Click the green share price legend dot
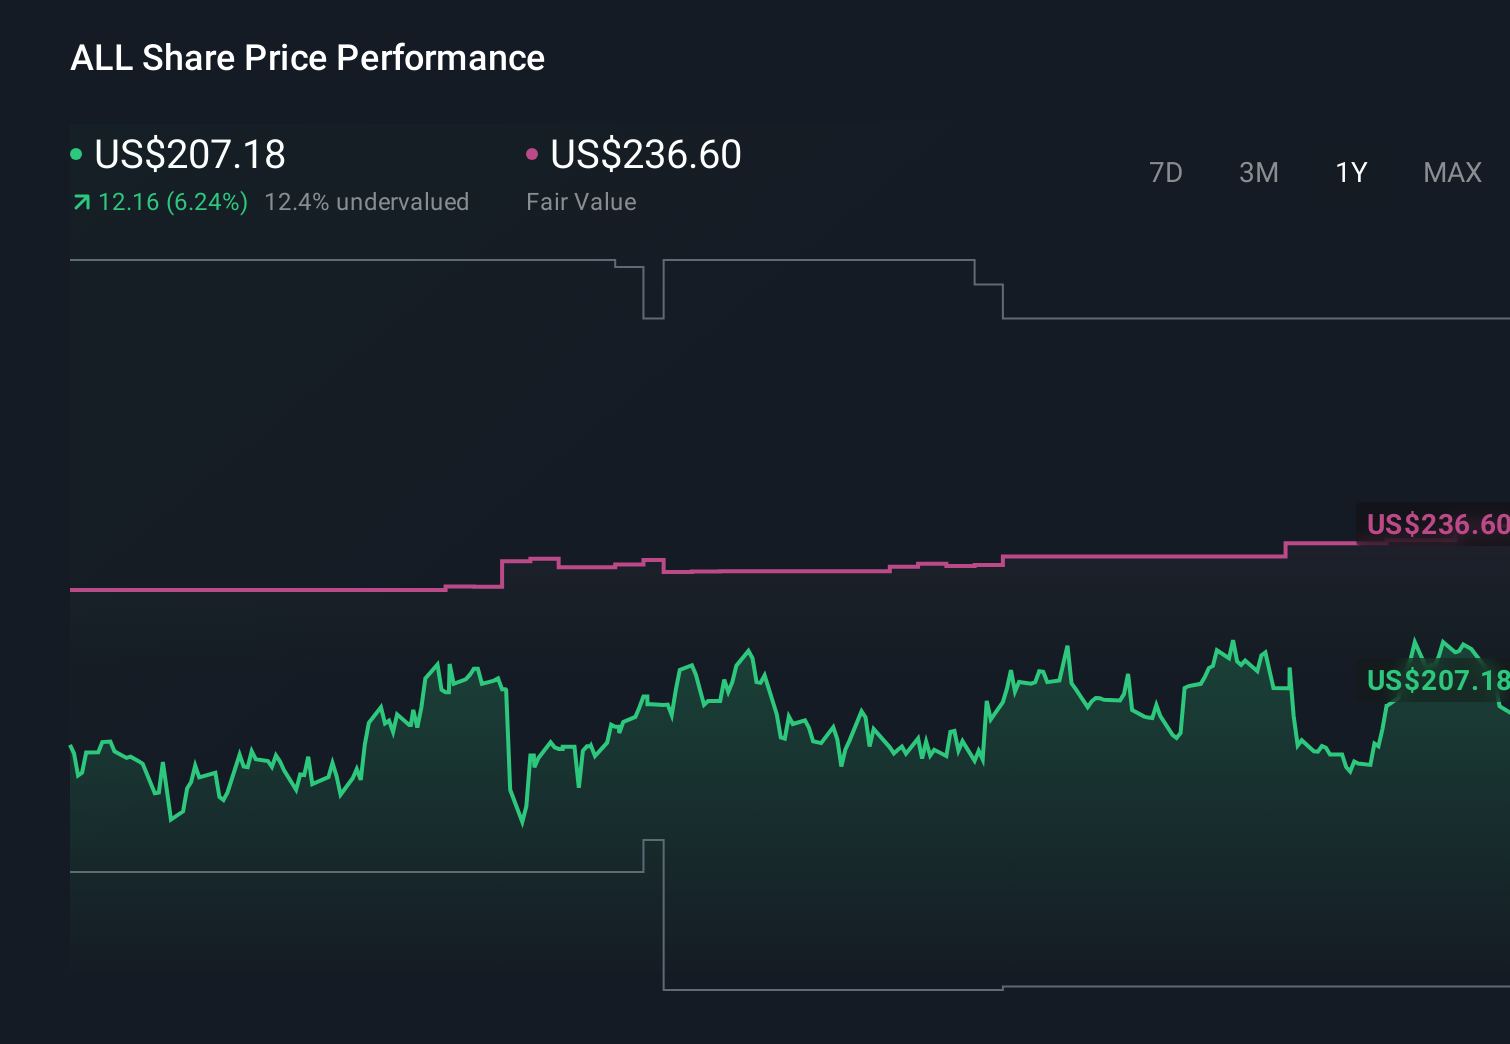The width and height of the screenshot is (1510, 1044). 77,154
